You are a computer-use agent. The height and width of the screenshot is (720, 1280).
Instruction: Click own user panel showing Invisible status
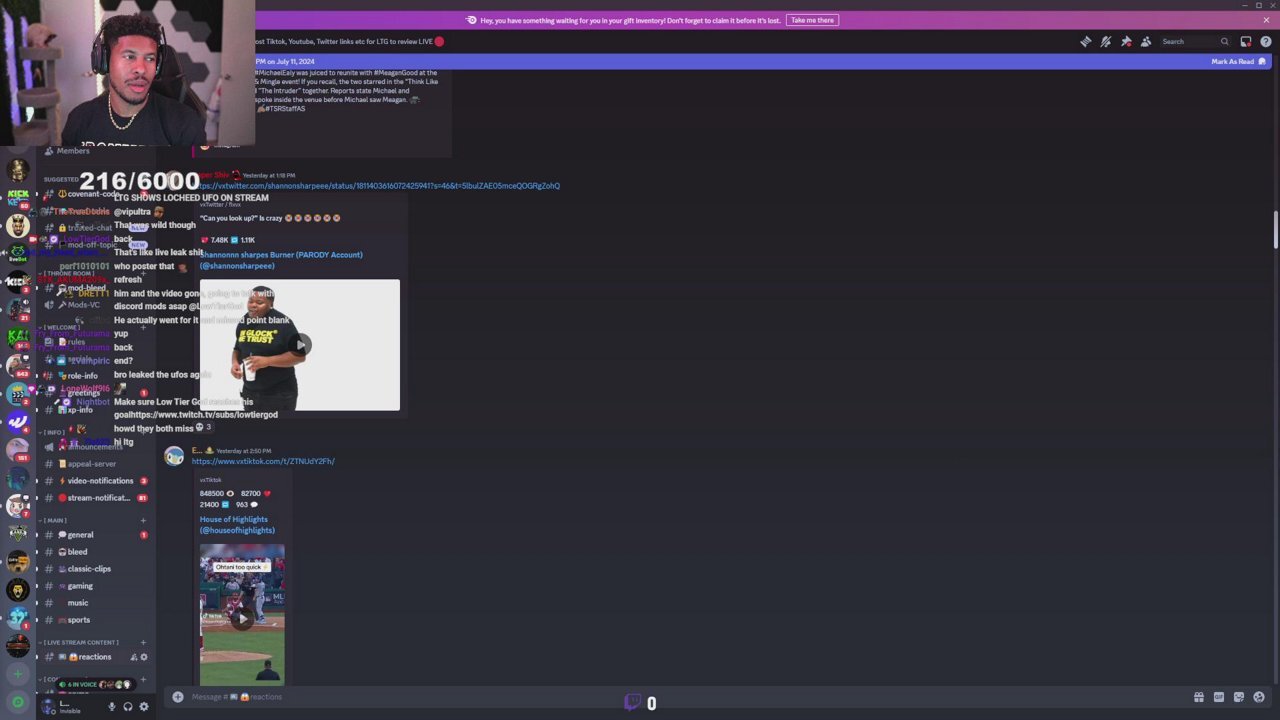pyautogui.click(x=70, y=706)
